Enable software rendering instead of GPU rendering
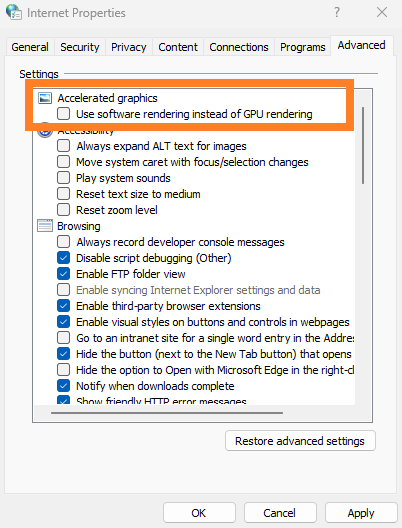 [x=64, y=114]
